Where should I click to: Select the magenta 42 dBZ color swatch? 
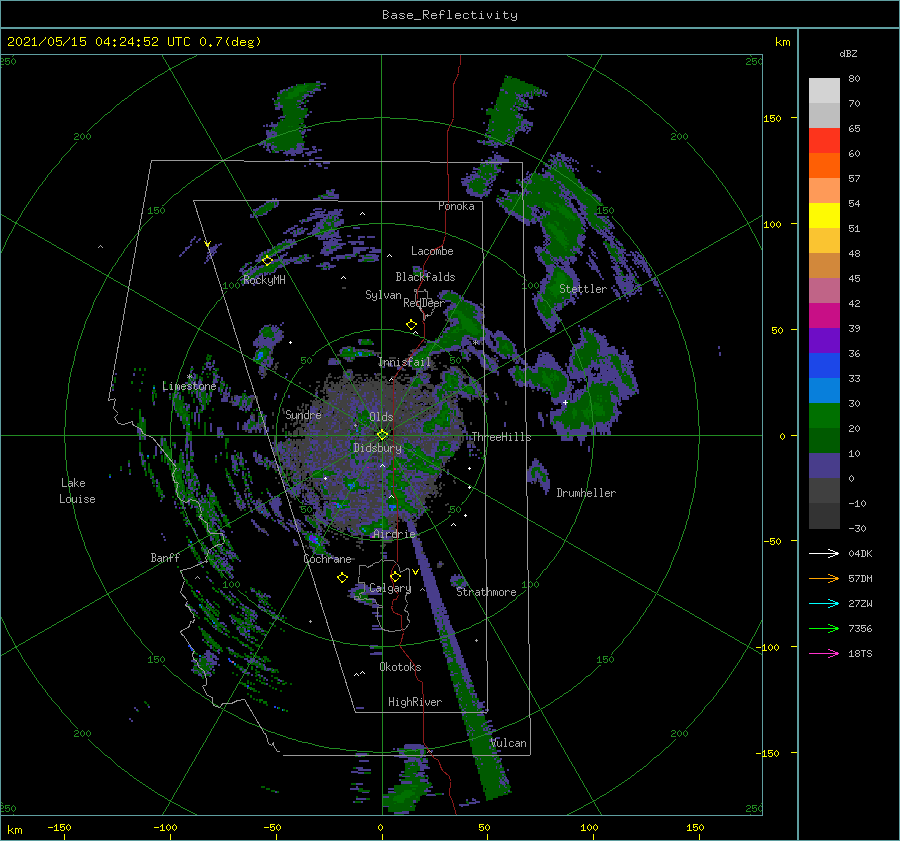pos(824,316)
